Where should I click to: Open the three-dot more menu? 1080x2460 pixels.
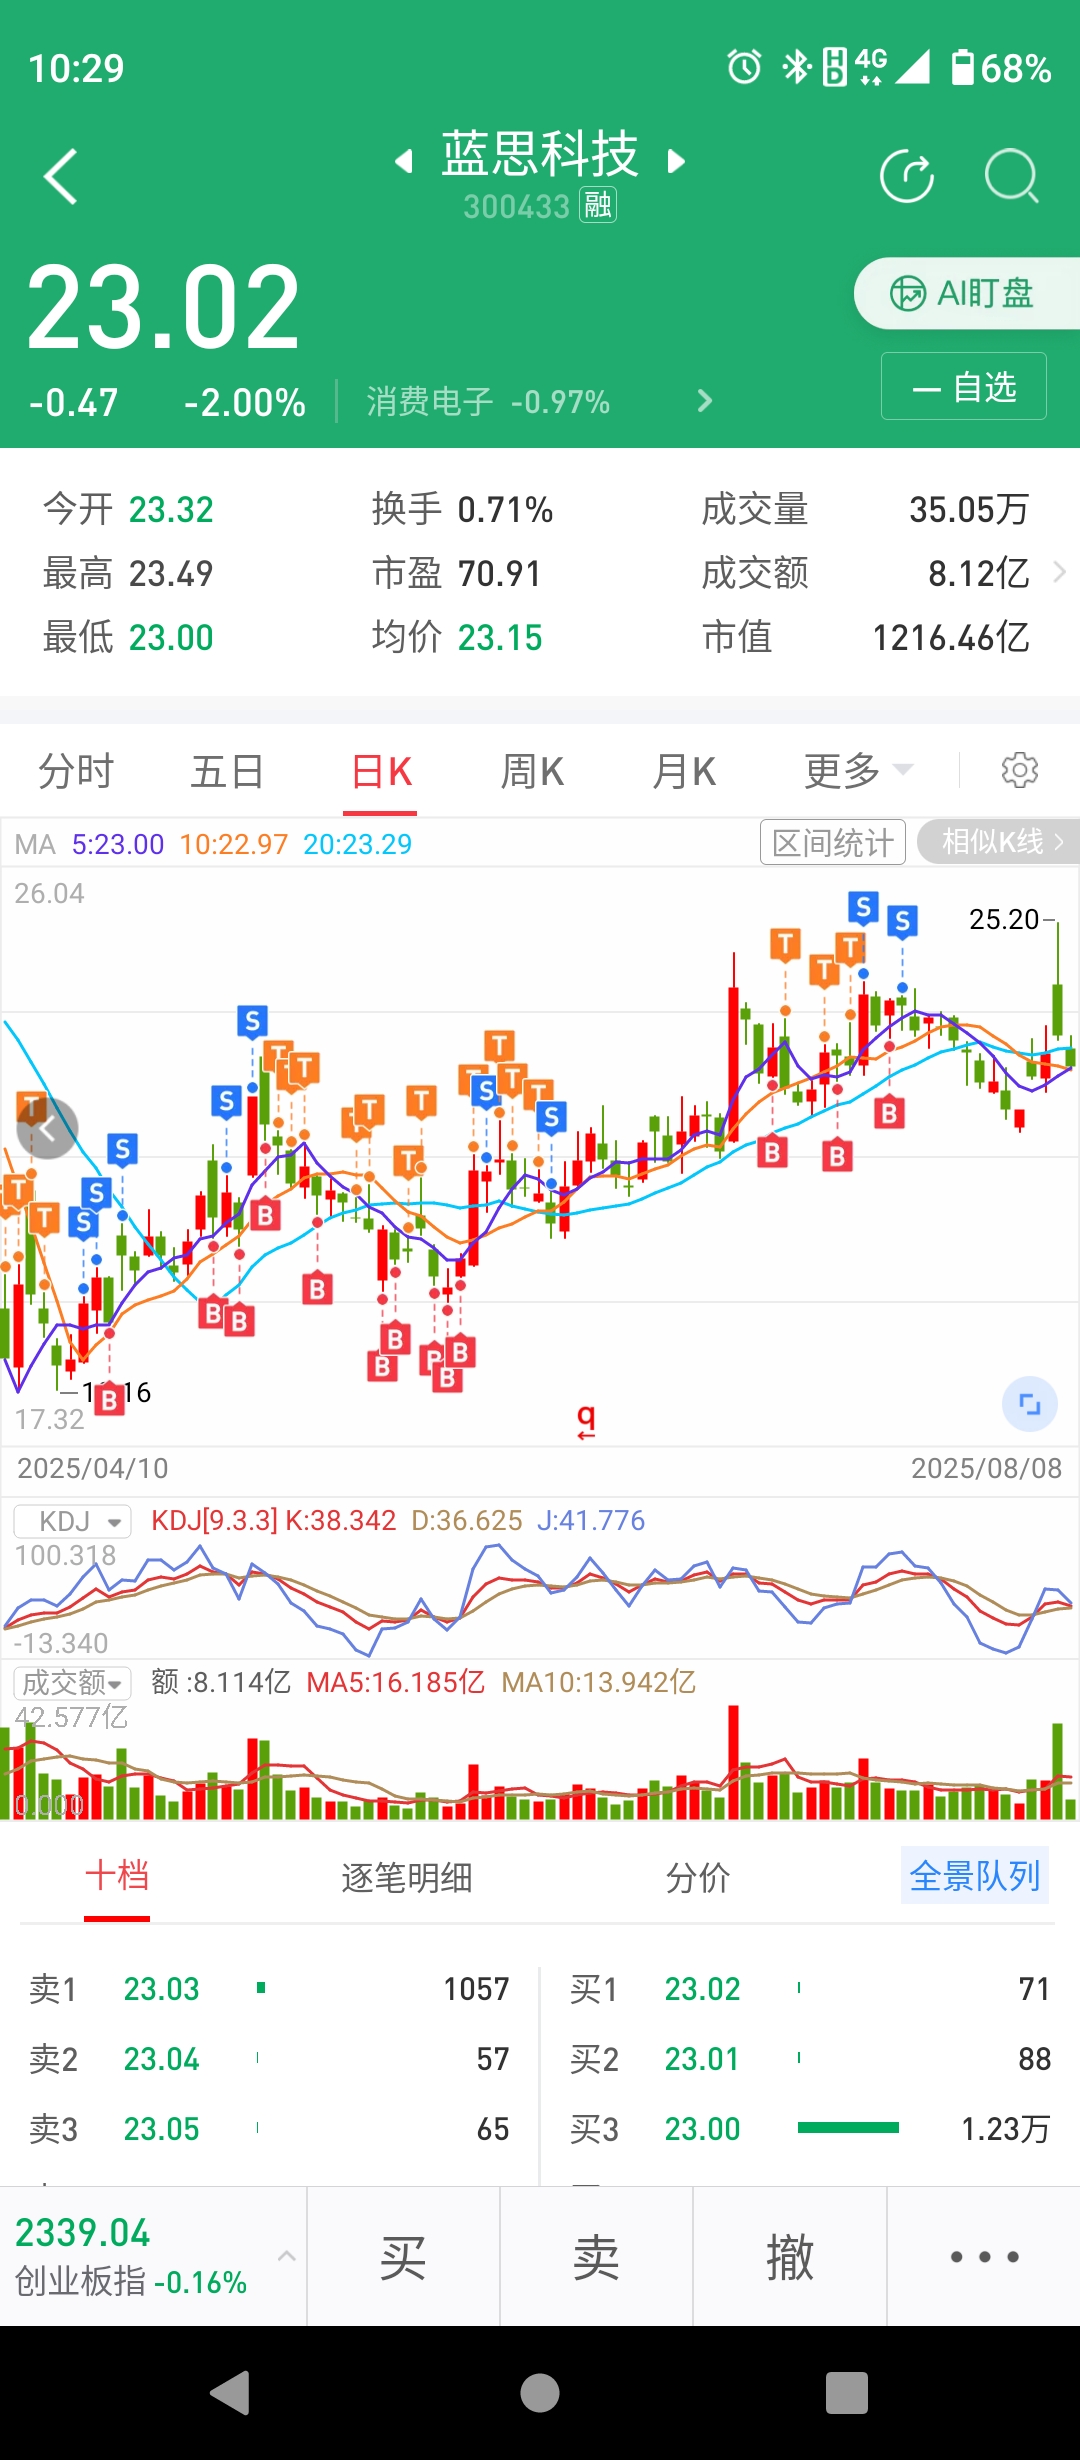(984, 2257)
